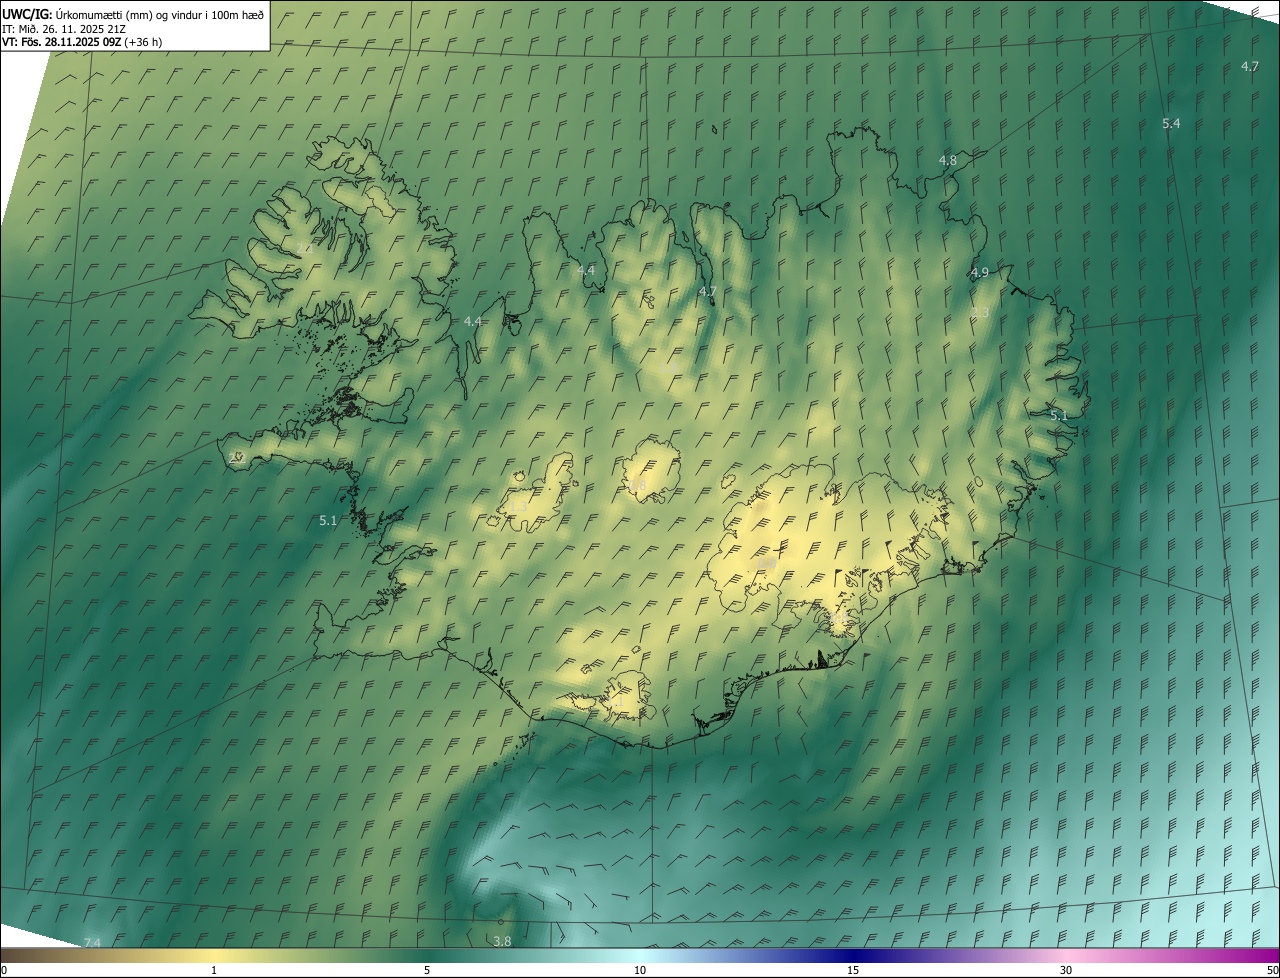Click the 'VT: Fös. 28.11.2025 09Z' line
Viewport: 1280px width, 978px height.
pos(82,42)
